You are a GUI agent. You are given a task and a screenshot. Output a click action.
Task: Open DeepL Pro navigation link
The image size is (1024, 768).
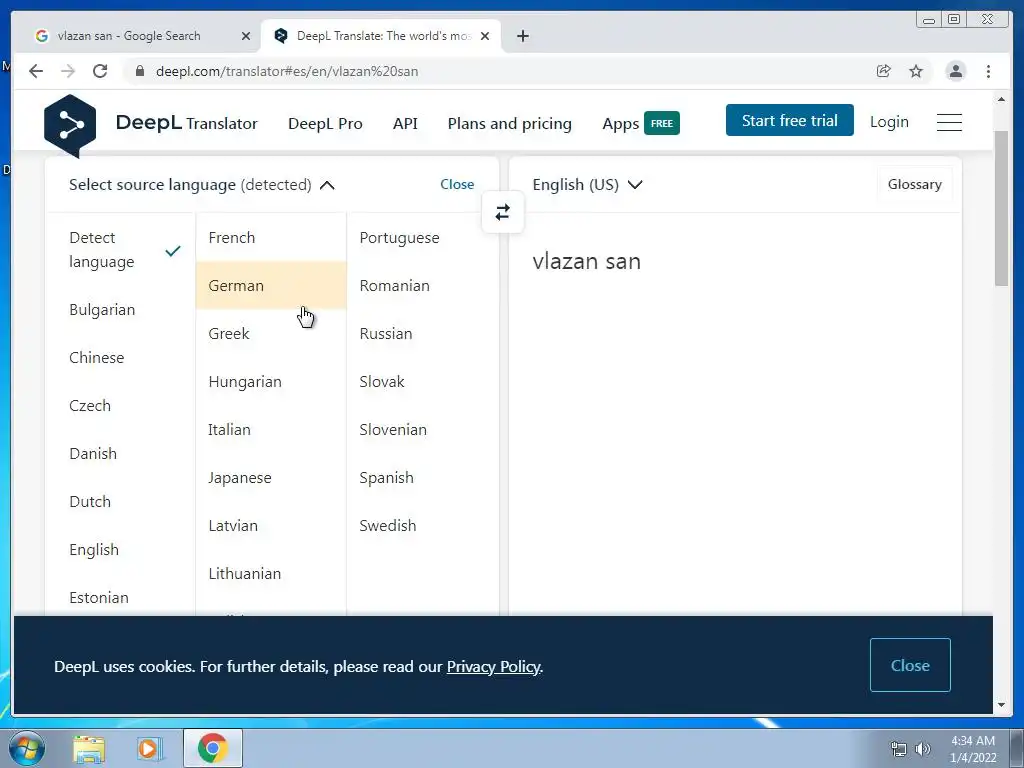(325, 123)
